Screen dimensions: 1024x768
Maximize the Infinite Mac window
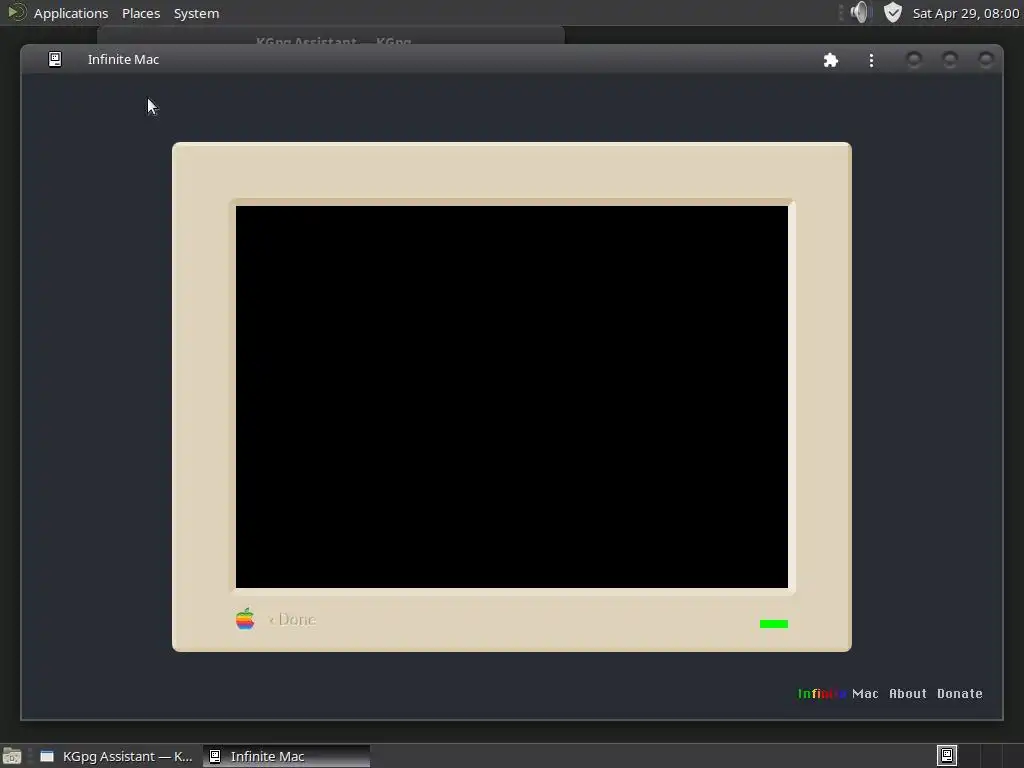(950, 60)
